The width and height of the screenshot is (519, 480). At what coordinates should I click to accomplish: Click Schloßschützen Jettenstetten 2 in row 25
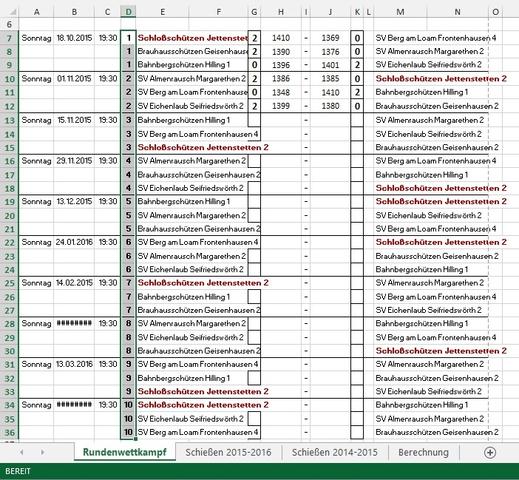[203, 283]
